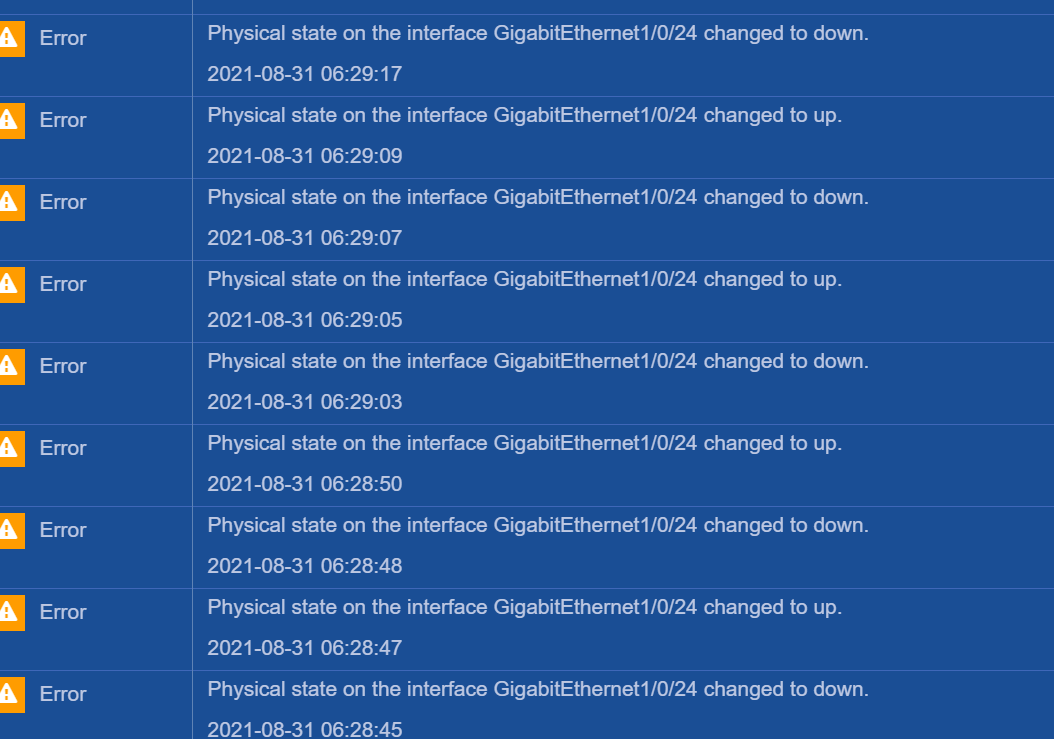Click the Error label for the 06:28:50 event
The width and height of the screenshot is (1054, 739).
point(63,448)
